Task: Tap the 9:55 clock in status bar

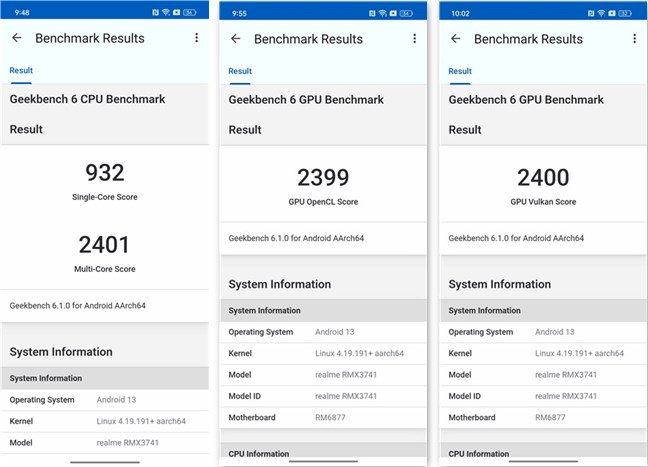Action: [x=239, y=13]
